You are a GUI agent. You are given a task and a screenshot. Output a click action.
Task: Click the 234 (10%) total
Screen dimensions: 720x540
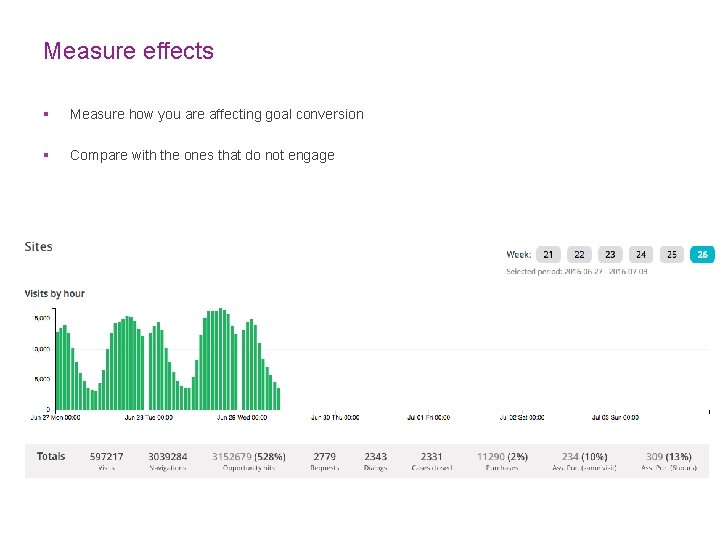pos(585,457)
